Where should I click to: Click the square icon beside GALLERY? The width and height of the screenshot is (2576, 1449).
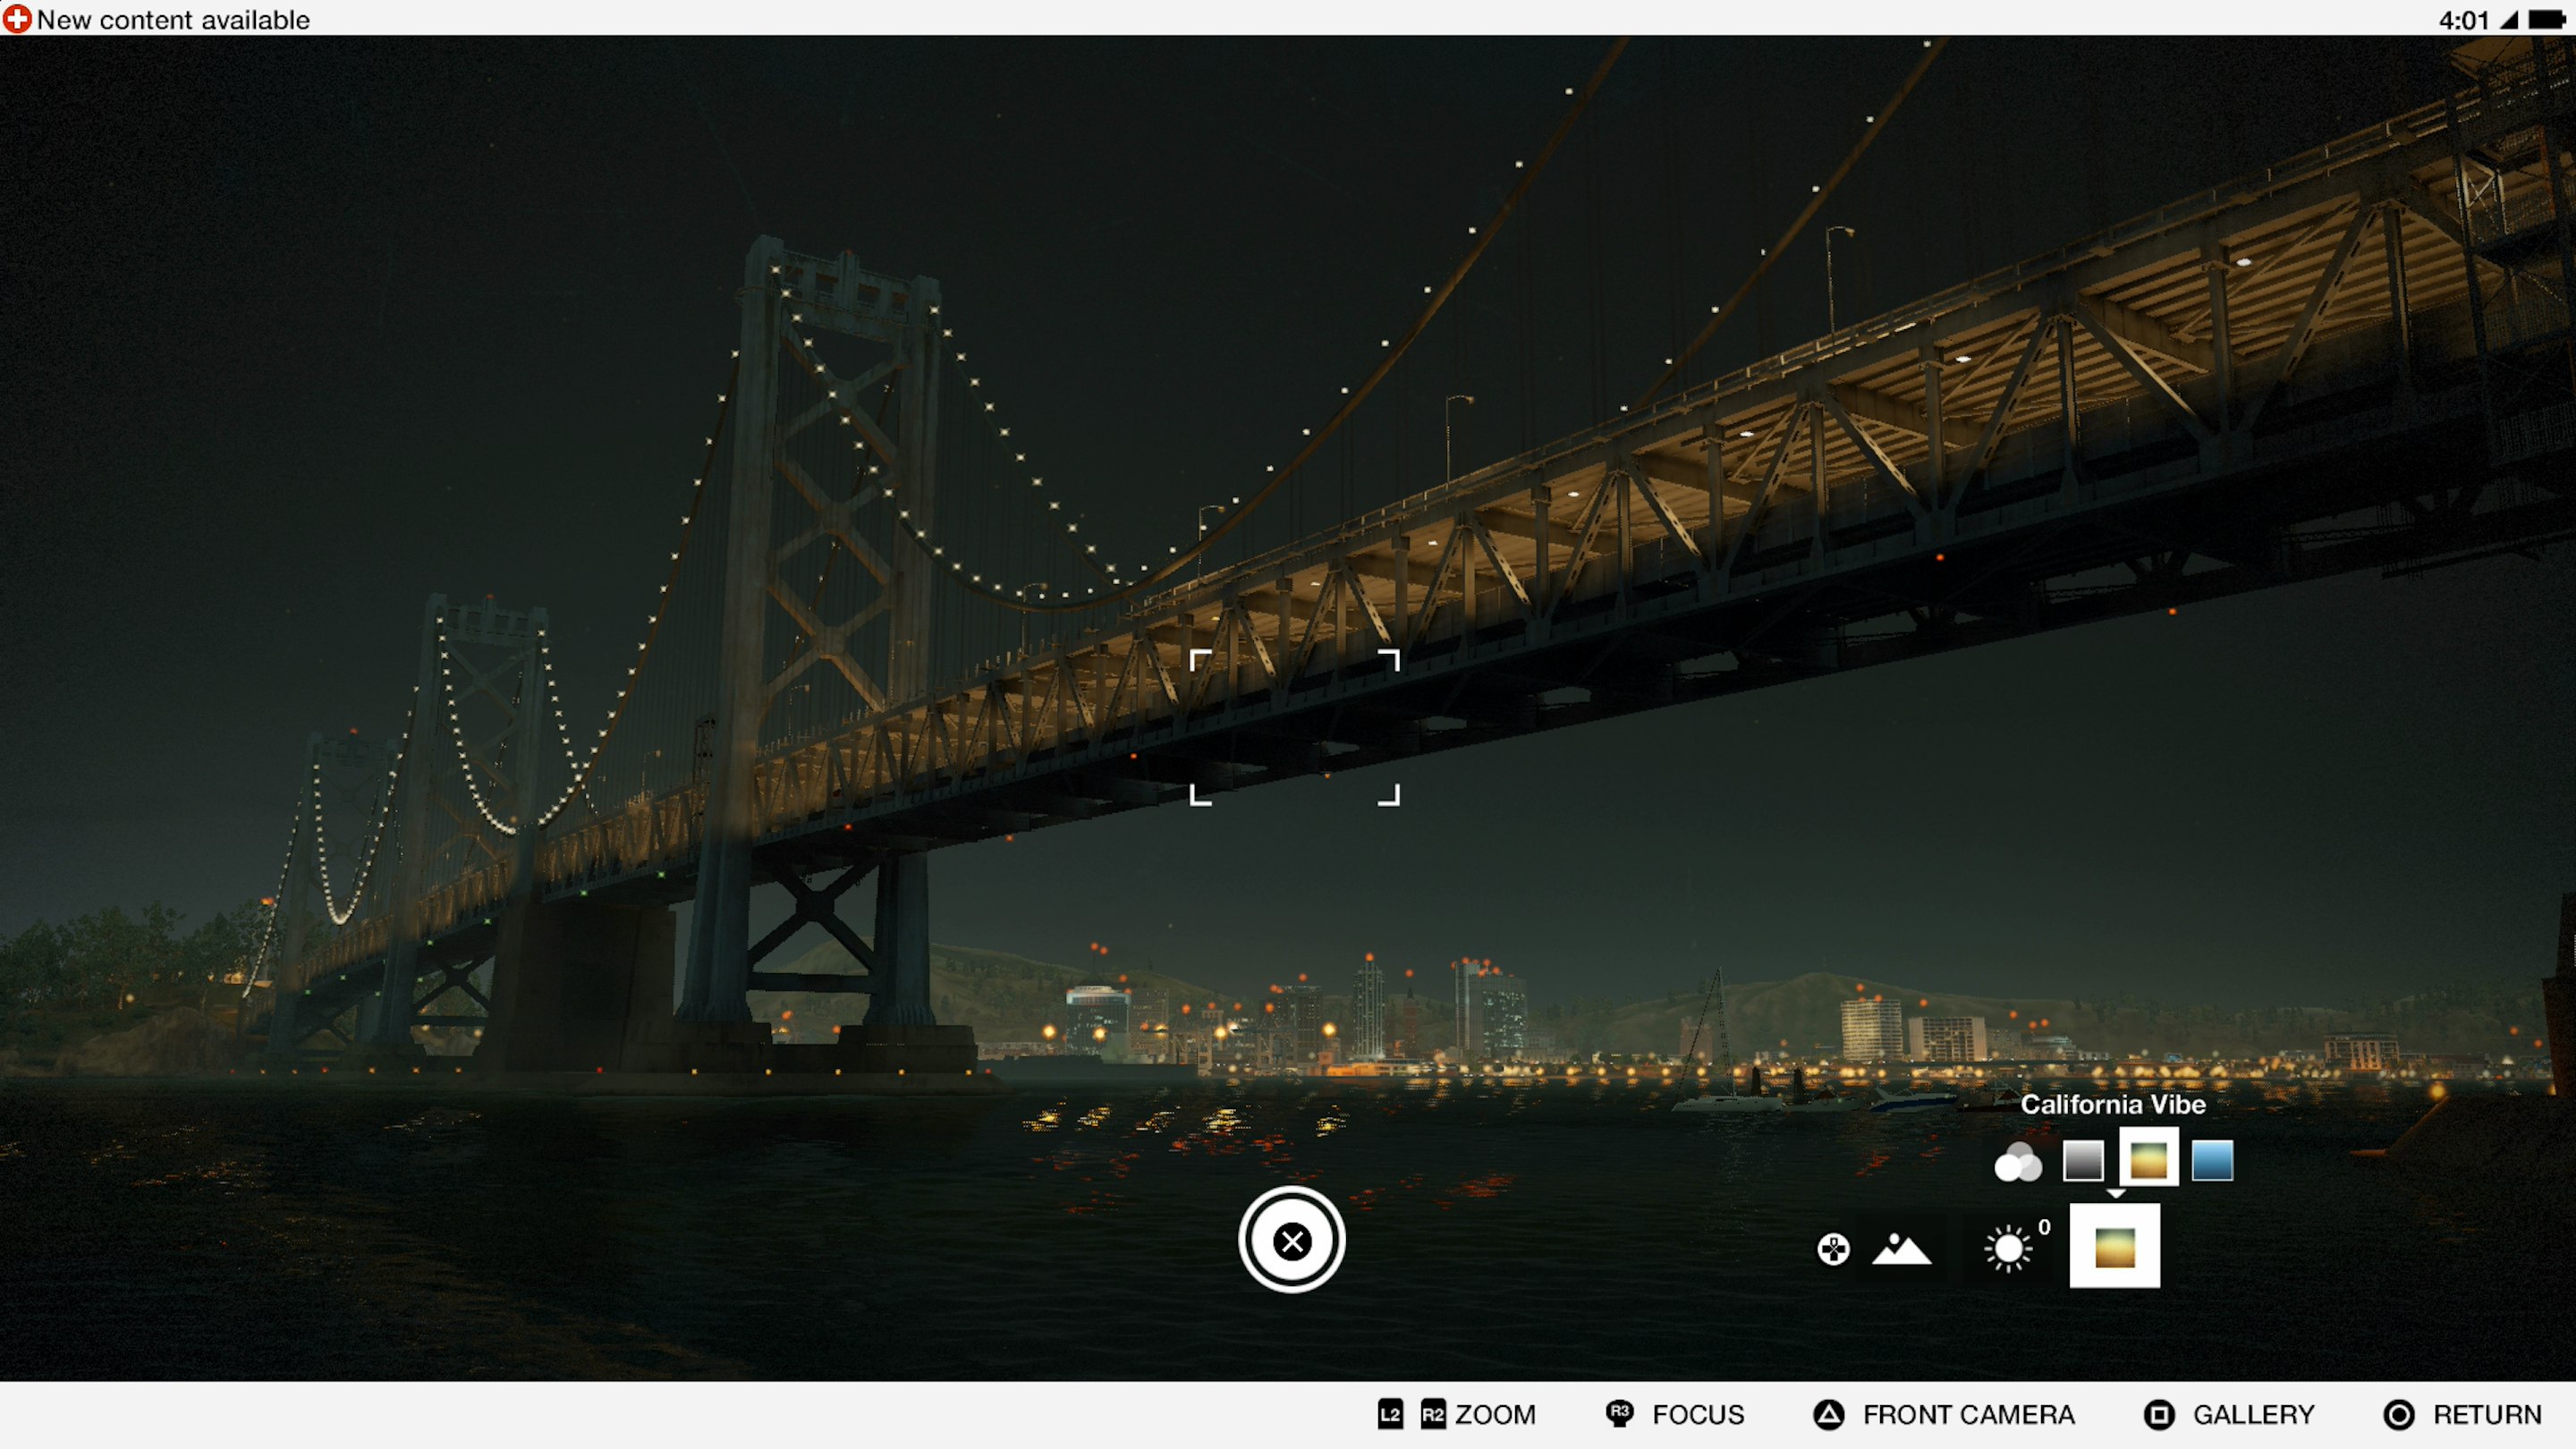click(x=2159, y=1415)
